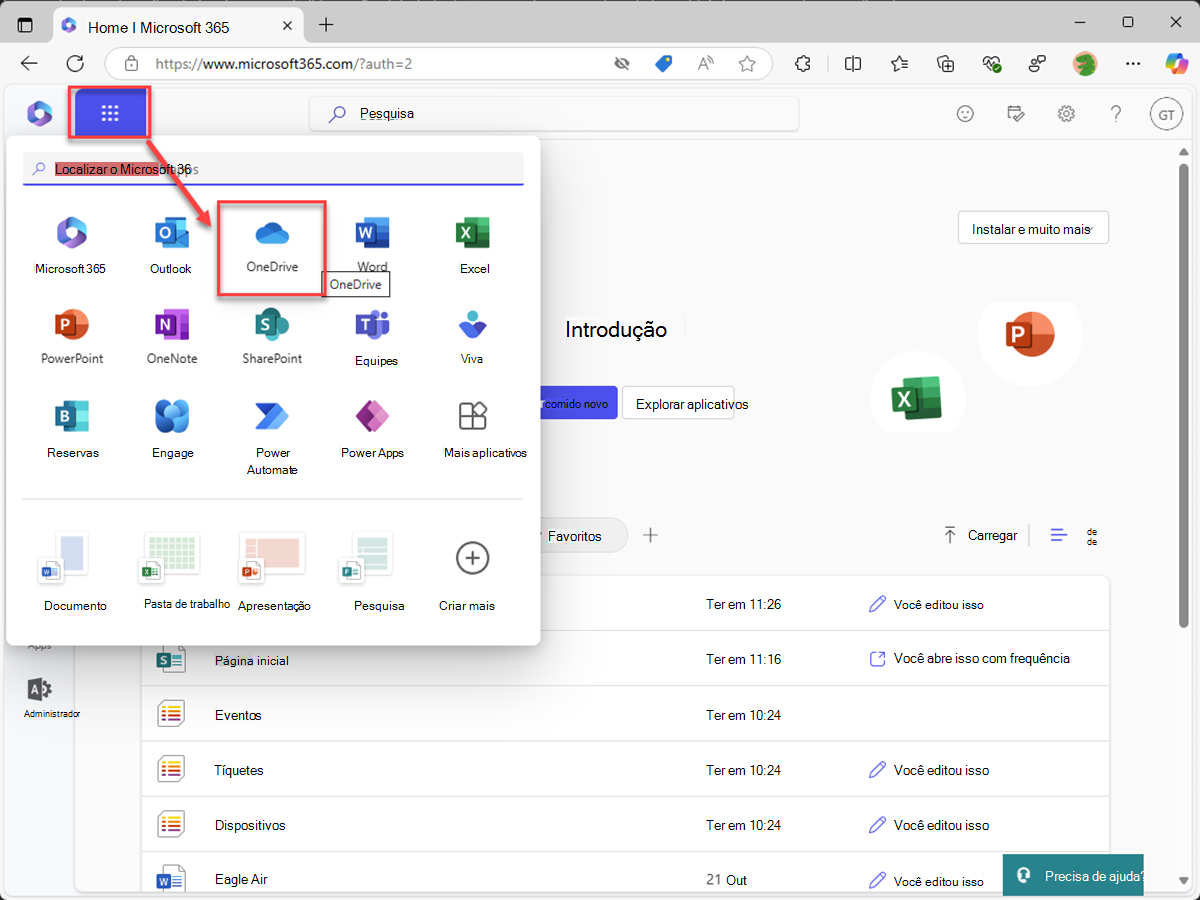Launch Viva from the app grid
Viewport: 1200px width, 900px height.
[x=472, y=336]
